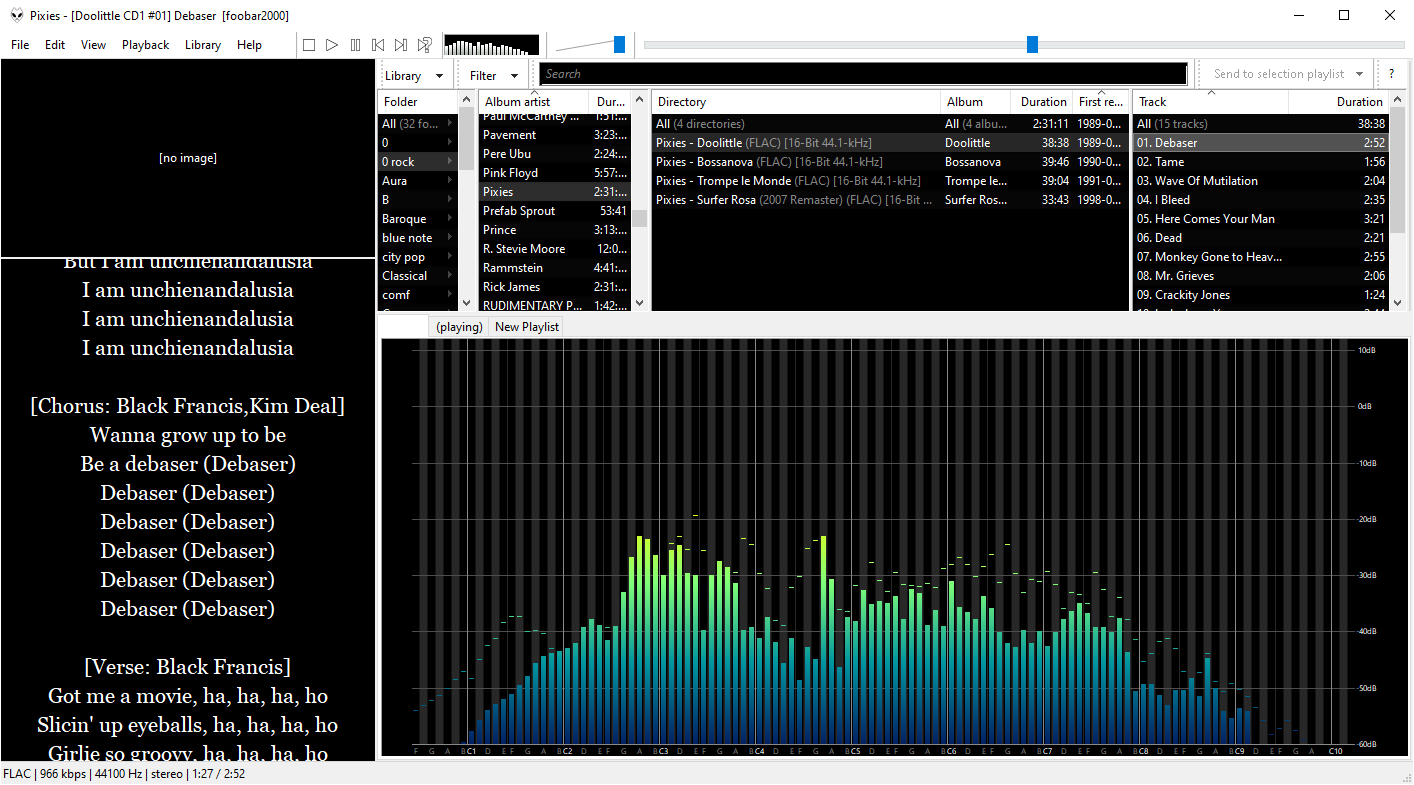Image resolution: width=1414 pixels, height=785 pixels.
Task: Click the Track list scrollbar down arrow
Action: pos(1397,302)
